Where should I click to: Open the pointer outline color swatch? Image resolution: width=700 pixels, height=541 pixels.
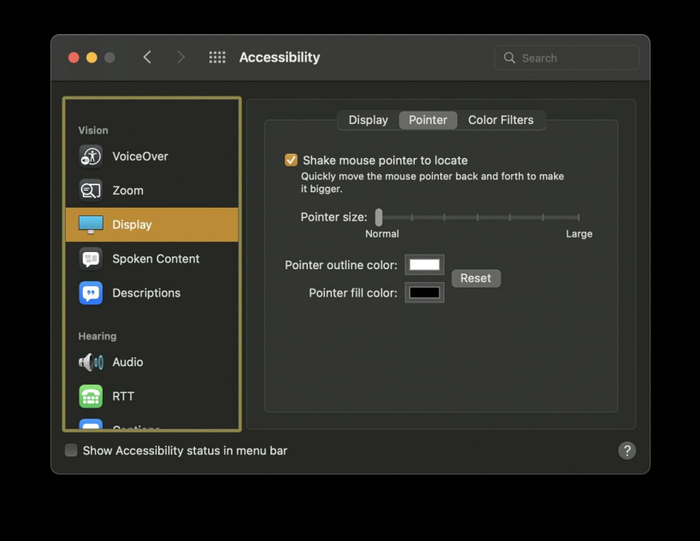tap(424, 265)
